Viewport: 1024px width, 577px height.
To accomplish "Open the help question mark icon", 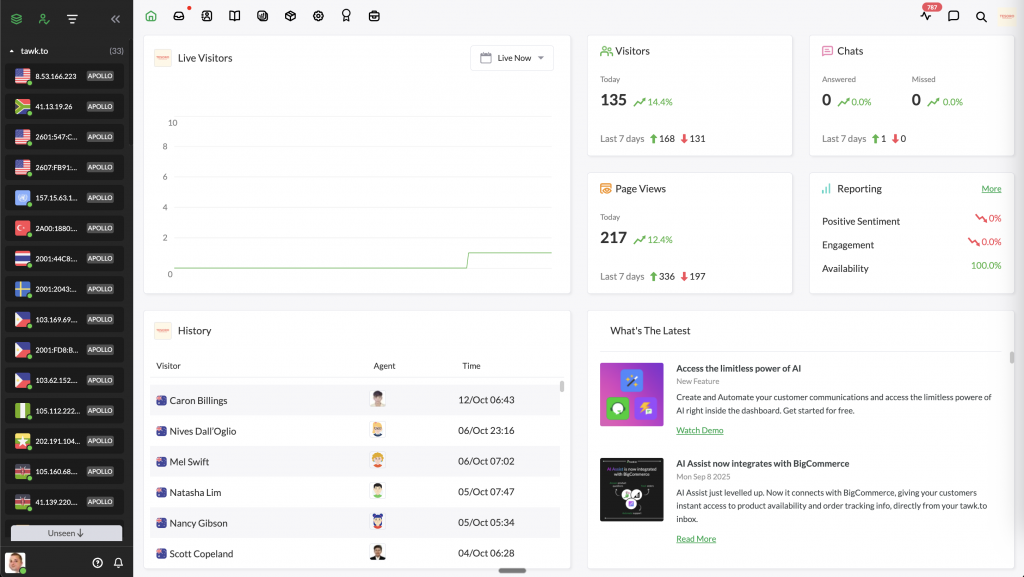I will tap(97, 562).
